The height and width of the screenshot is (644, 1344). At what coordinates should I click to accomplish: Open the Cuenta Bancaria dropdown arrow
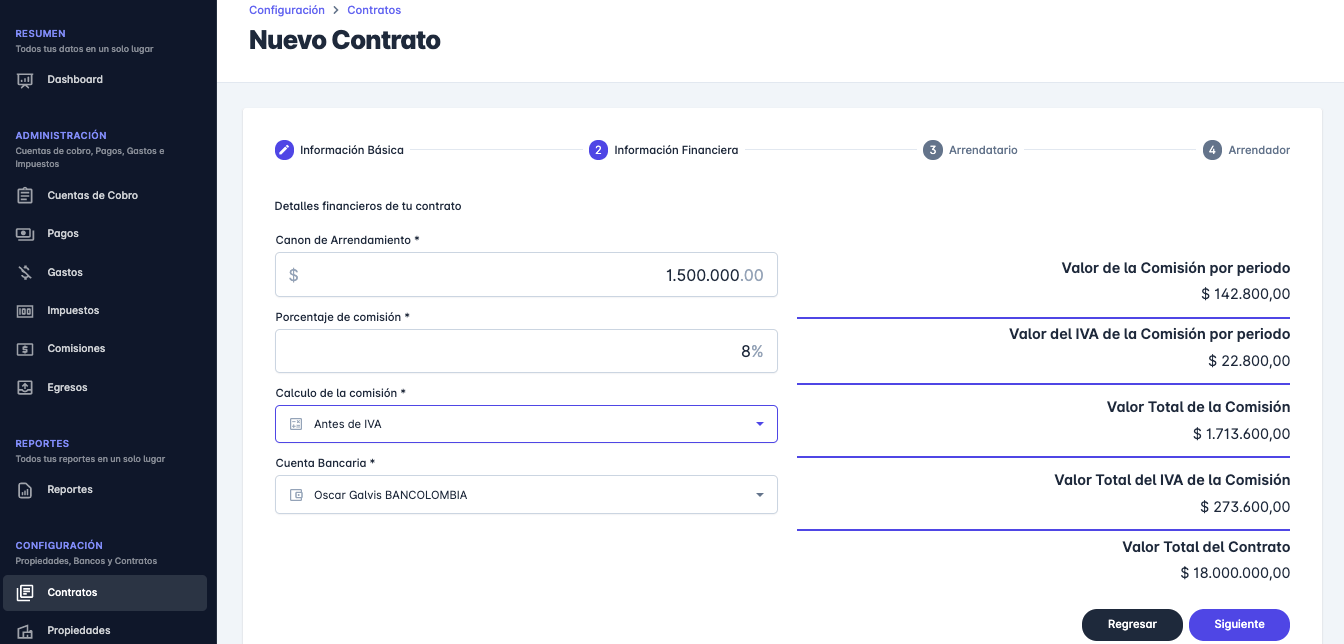(x=759, y=495)
